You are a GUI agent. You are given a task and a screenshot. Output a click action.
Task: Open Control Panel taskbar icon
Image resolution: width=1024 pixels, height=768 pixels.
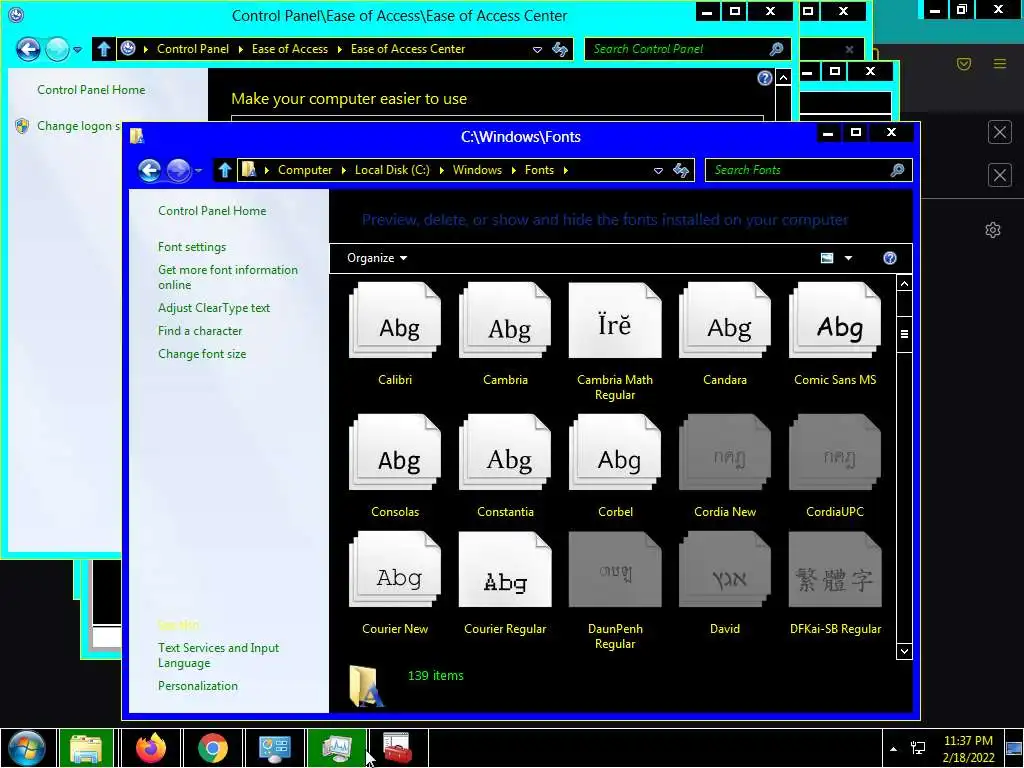click(274, 748)
